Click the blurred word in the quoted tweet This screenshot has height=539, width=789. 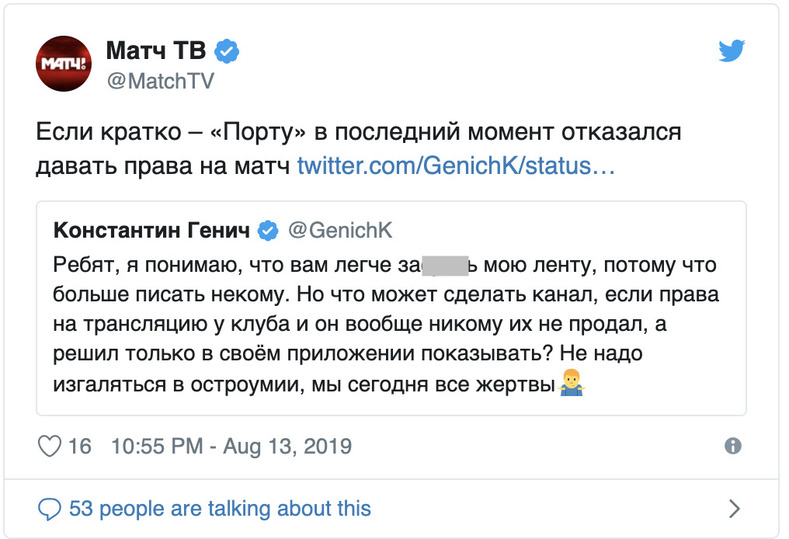click(x=445, y=265)
